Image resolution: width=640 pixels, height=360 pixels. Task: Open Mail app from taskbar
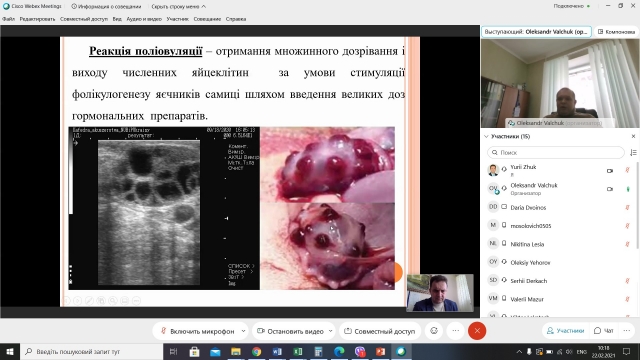click(x=215, y=351)
